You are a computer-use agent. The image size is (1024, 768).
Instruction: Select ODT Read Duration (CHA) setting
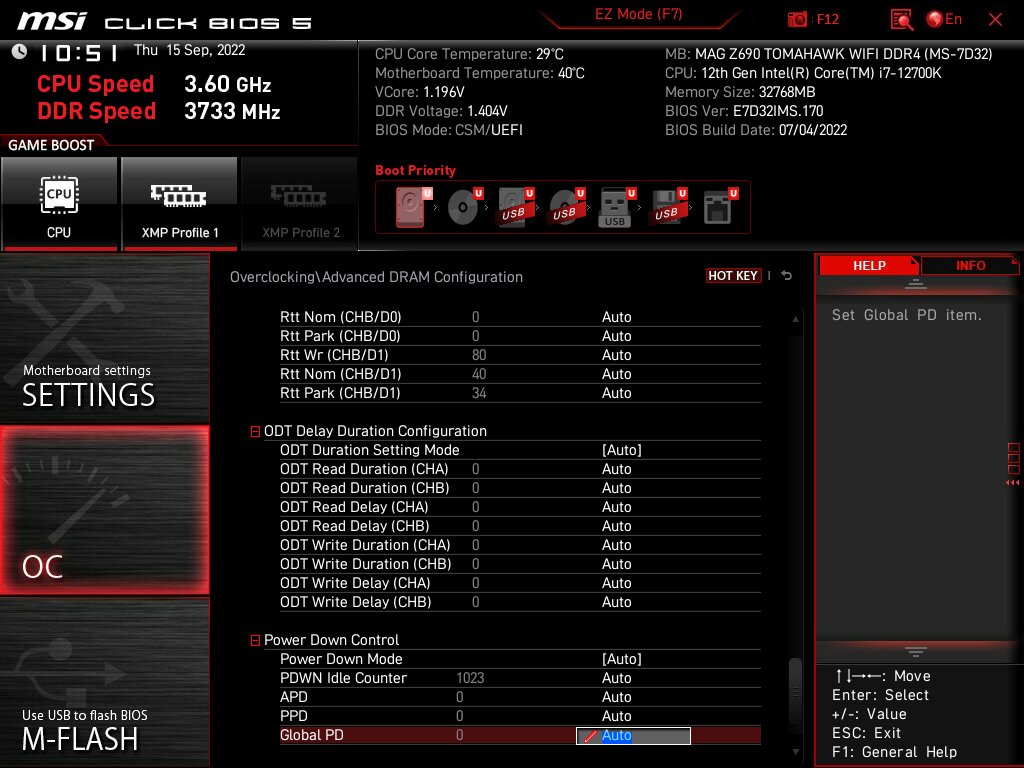point(520,469)
